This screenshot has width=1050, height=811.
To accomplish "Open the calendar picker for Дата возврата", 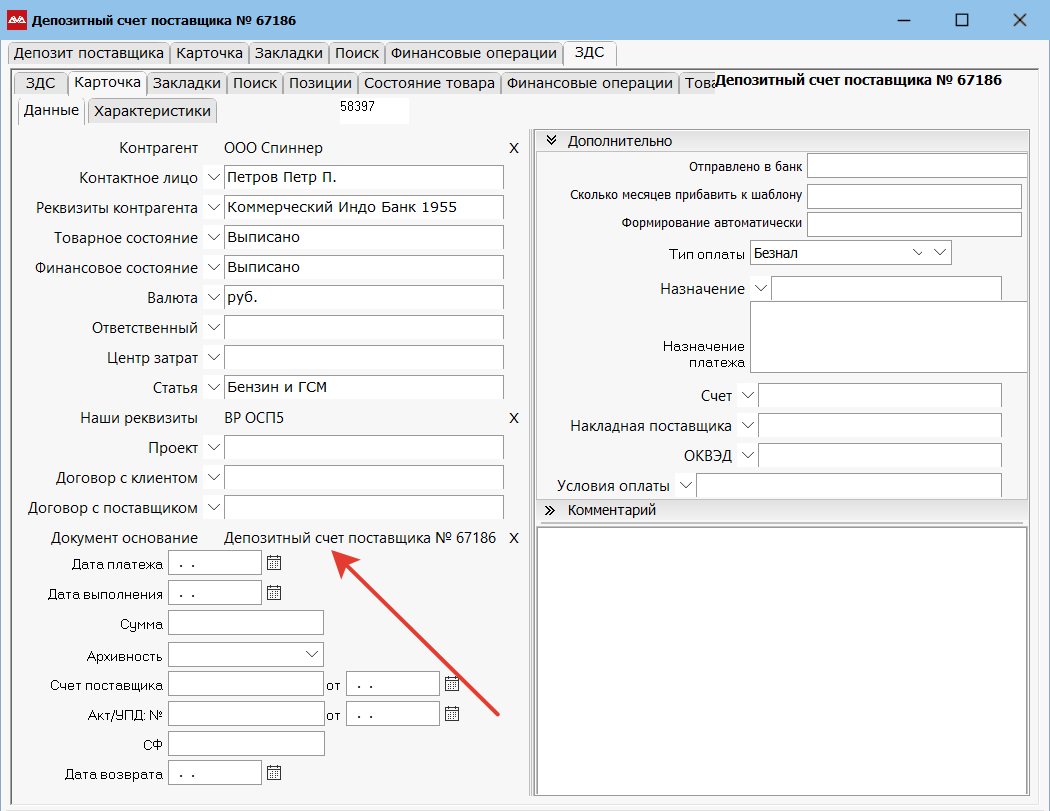I will pos(274,773).
